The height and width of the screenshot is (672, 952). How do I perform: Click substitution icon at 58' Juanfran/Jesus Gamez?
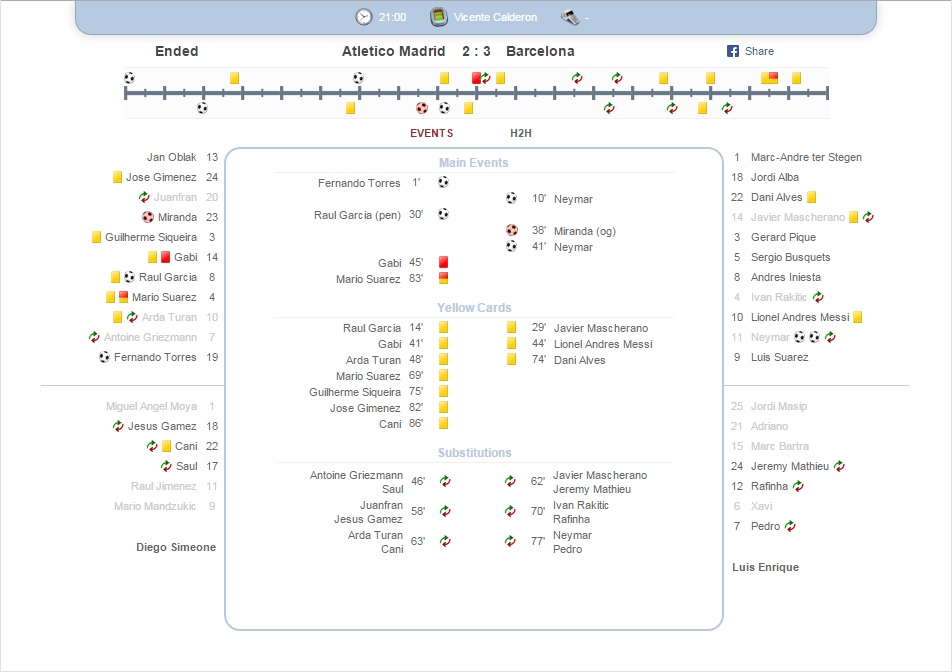[x=445, y=511]
